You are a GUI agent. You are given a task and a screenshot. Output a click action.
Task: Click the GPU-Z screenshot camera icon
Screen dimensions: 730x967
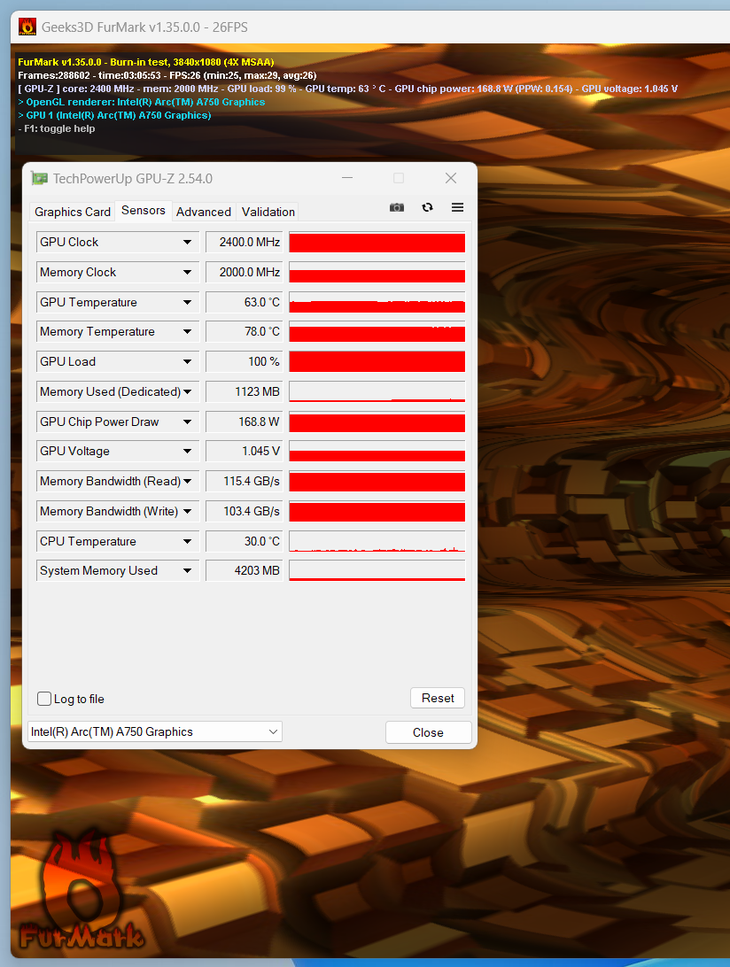pos(397,207)
